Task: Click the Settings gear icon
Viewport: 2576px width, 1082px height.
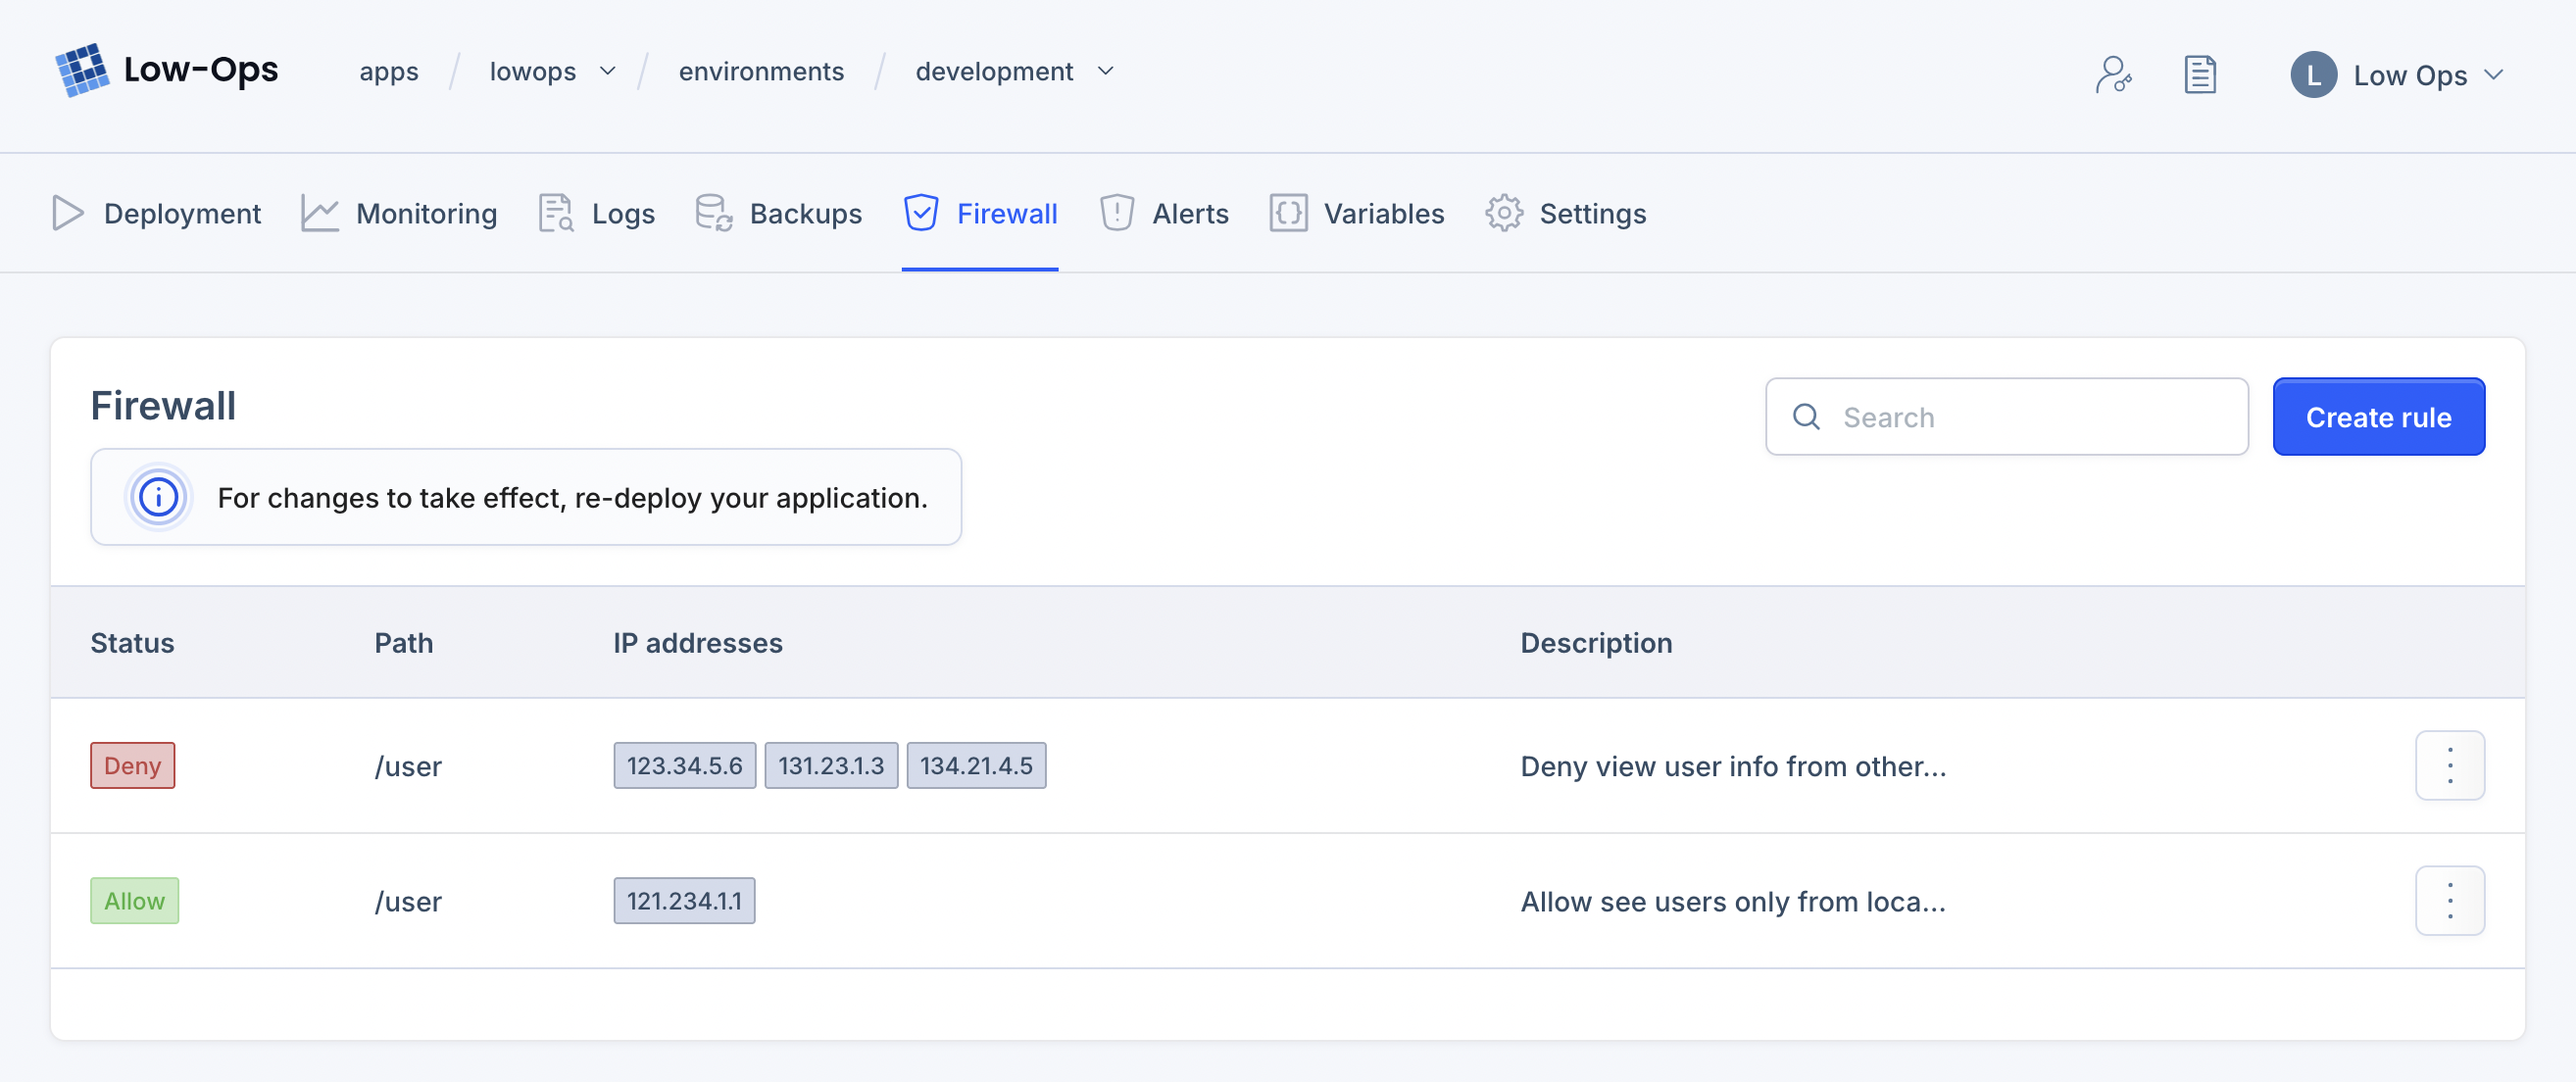Action: 1503,213
